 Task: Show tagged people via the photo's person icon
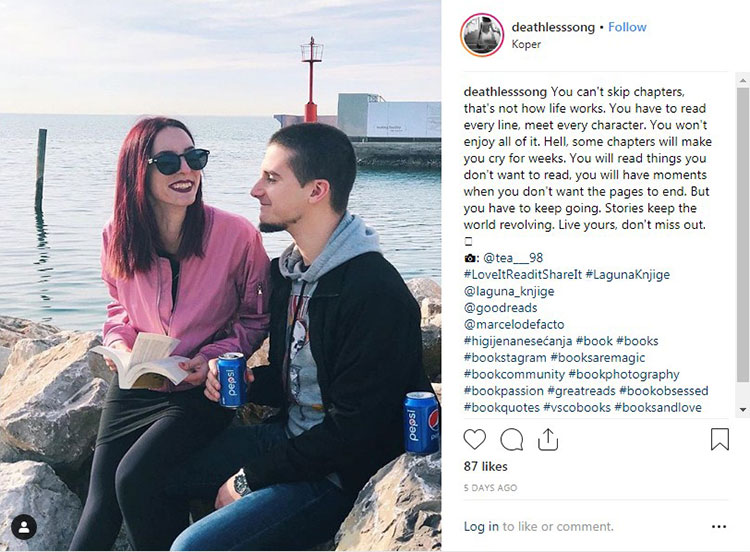23,527
